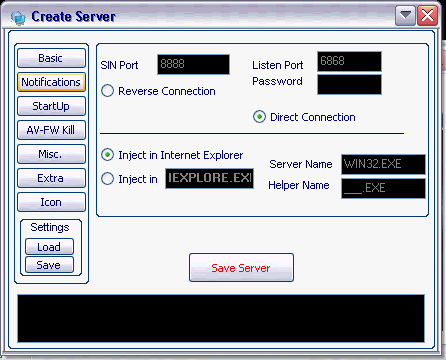Choose the custom Inject in radio button
Viewport: 446px width, 360px height.
107,179
